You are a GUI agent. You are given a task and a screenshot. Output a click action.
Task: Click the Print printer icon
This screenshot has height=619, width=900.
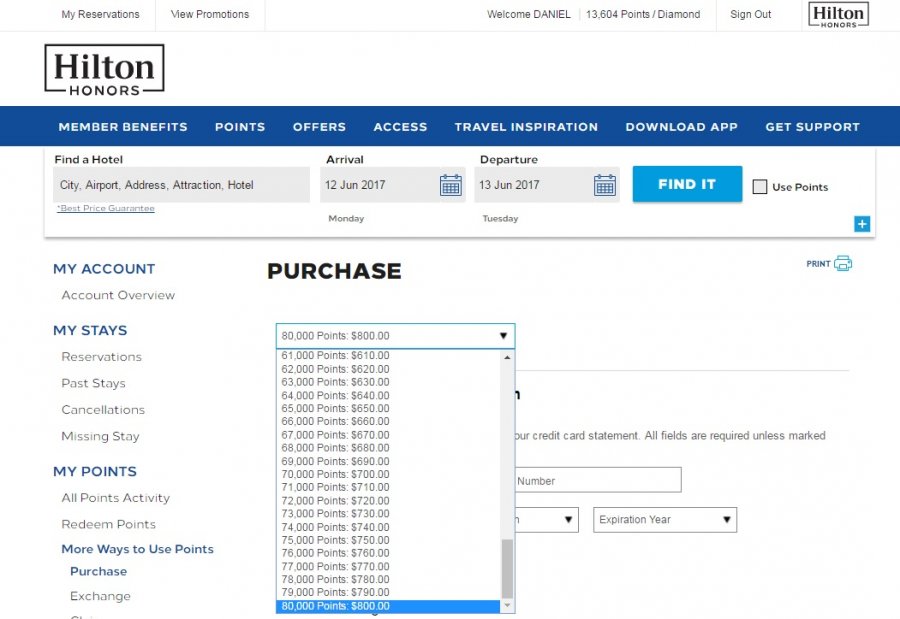842,263
